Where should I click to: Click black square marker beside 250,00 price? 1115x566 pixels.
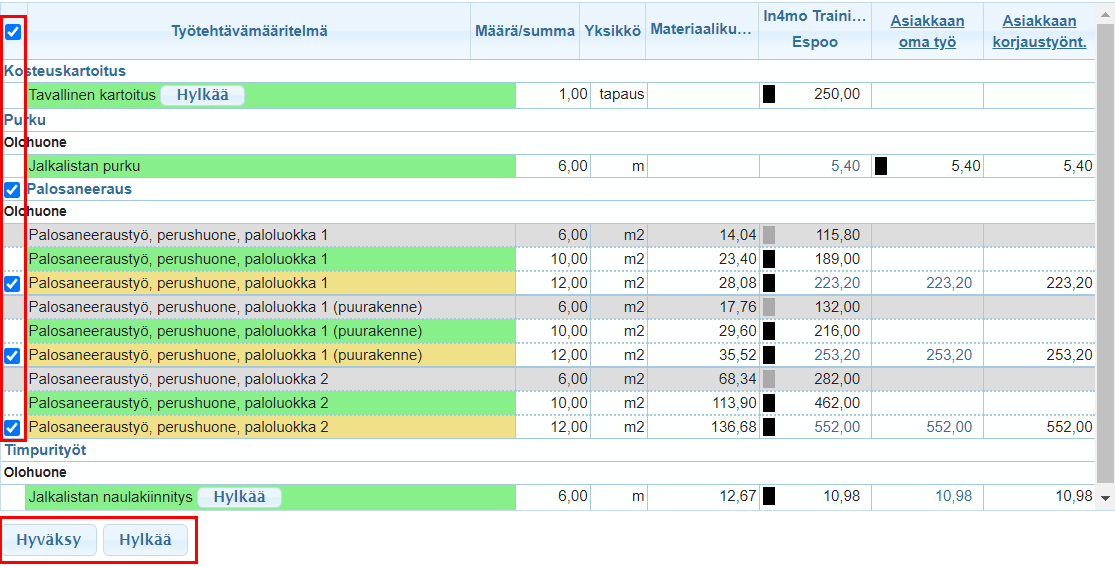(769, 94)
